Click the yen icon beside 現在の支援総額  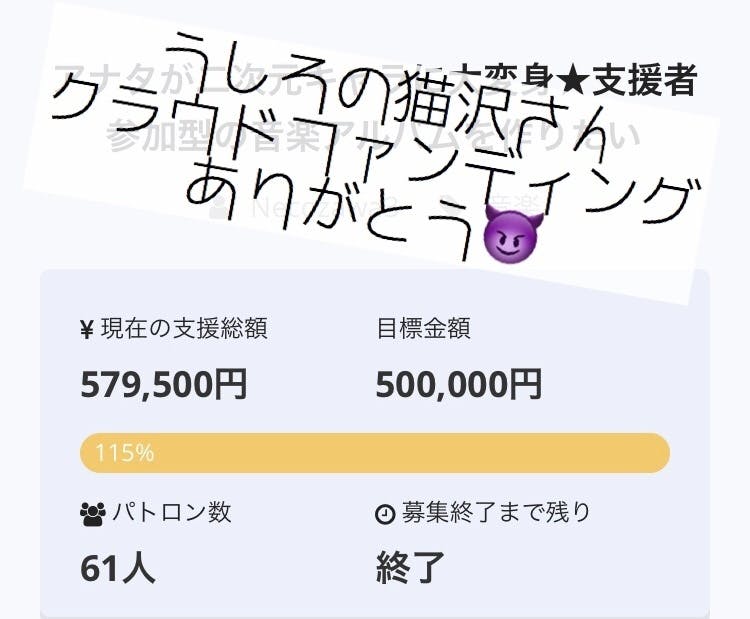[88, 329]
